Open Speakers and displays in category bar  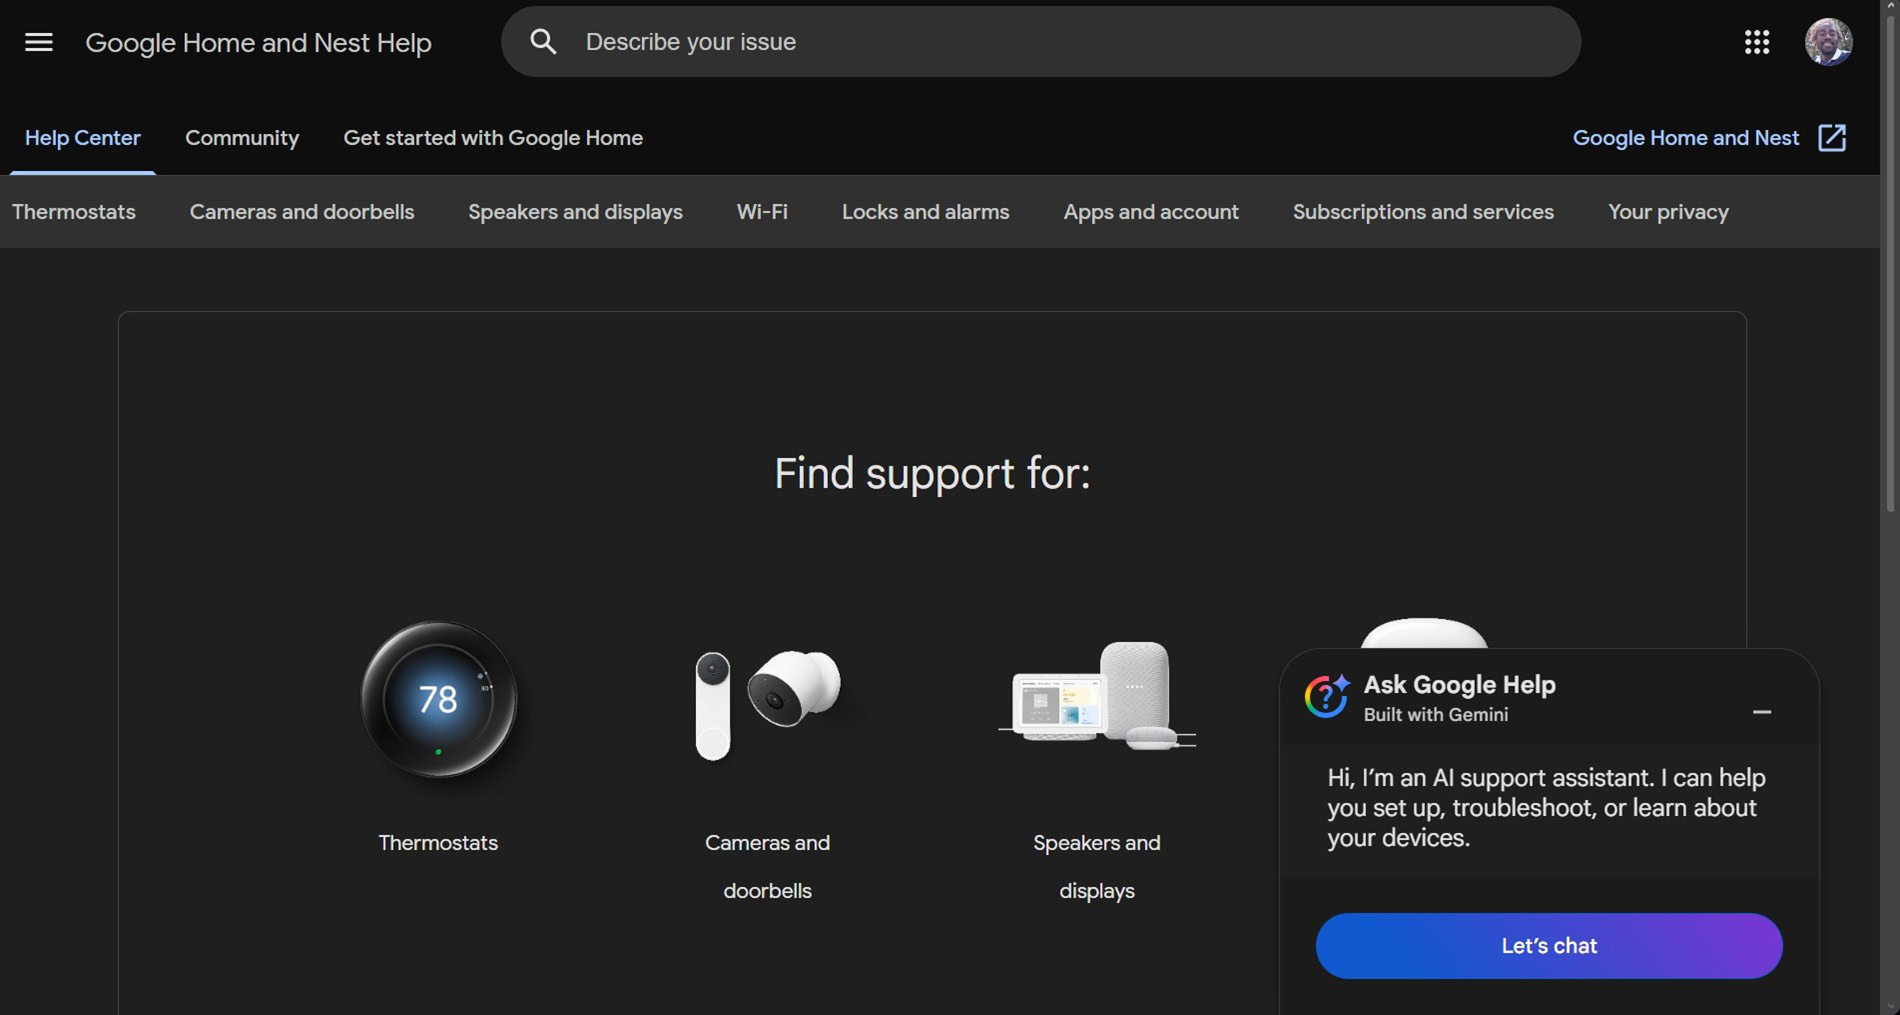(575, 212)
